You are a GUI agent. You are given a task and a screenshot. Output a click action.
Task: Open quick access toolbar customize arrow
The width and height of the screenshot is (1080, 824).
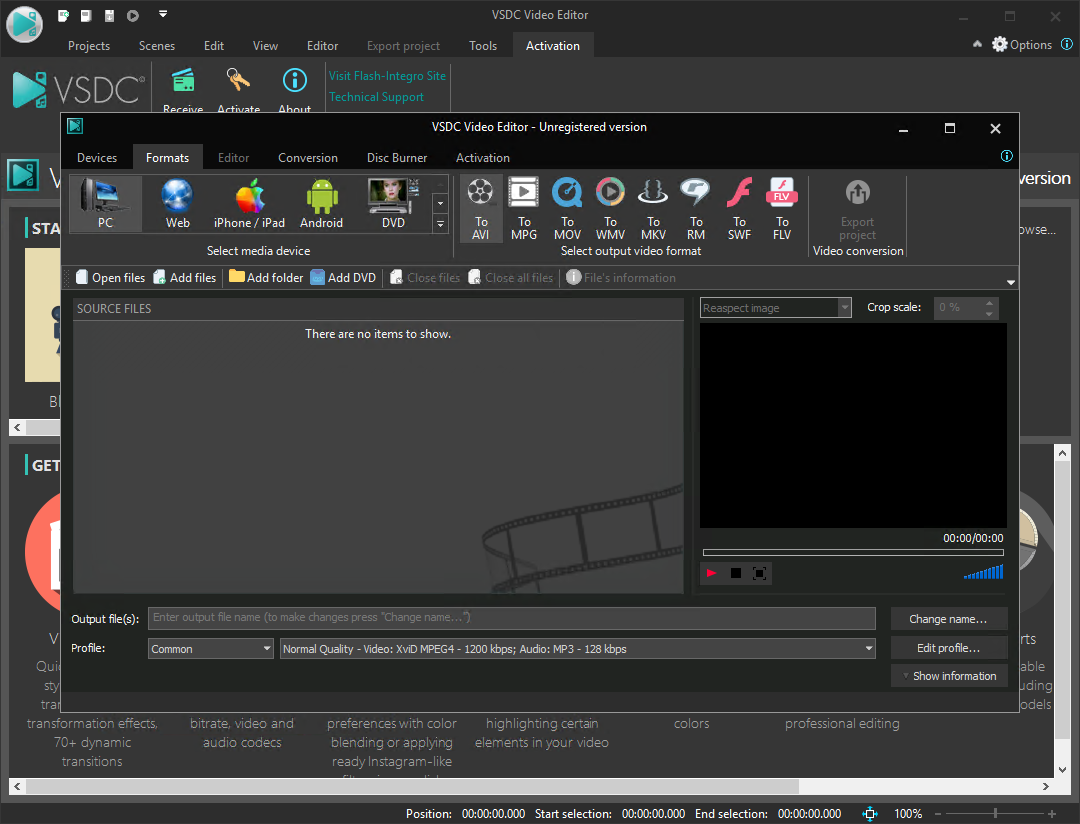click(163, 14)
